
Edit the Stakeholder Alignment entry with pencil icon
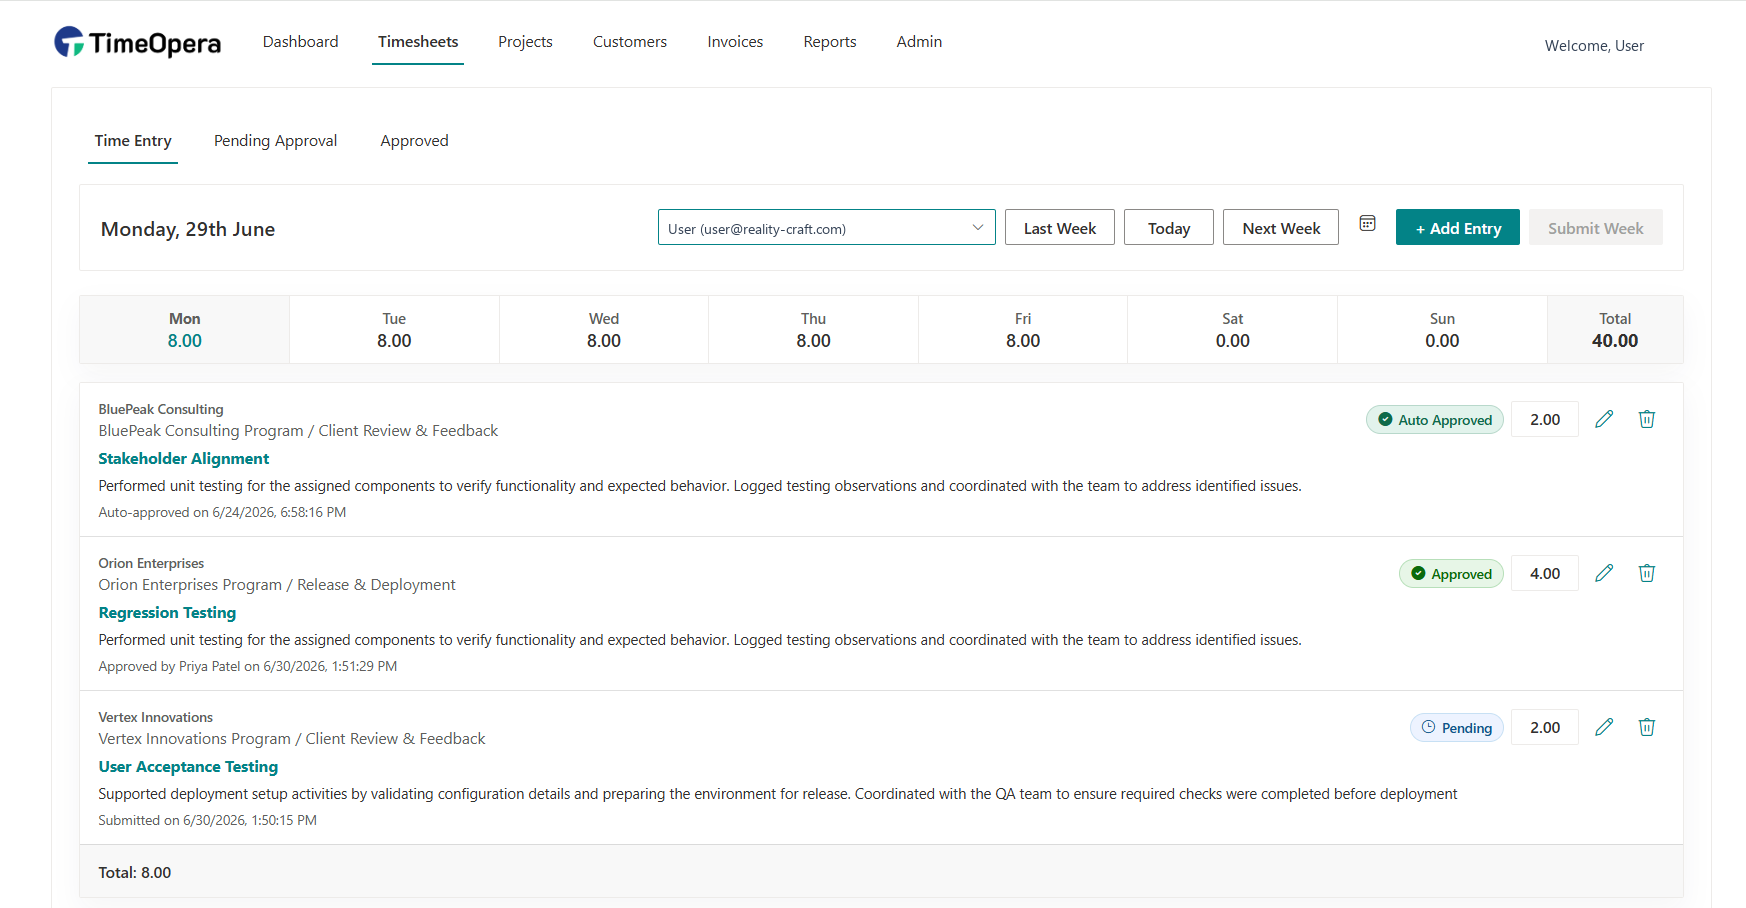tap(1604, 419)
